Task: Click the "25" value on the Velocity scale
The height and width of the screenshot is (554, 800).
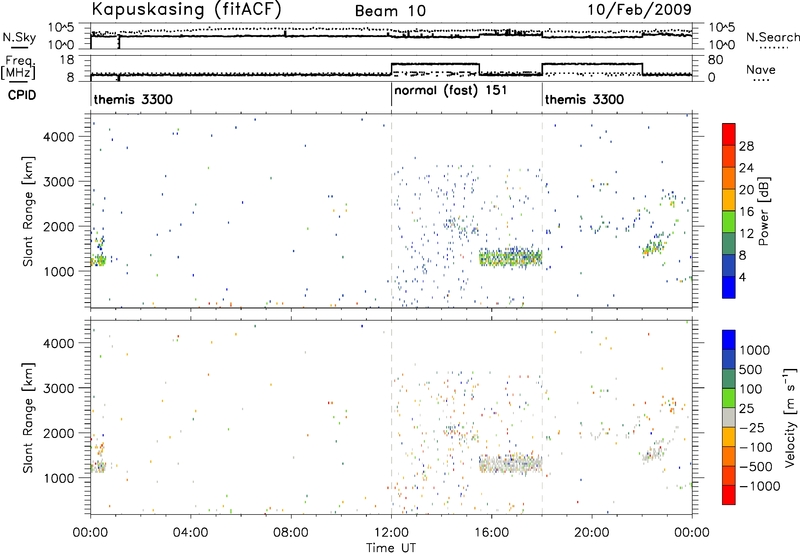Action: tap(747, 408)
